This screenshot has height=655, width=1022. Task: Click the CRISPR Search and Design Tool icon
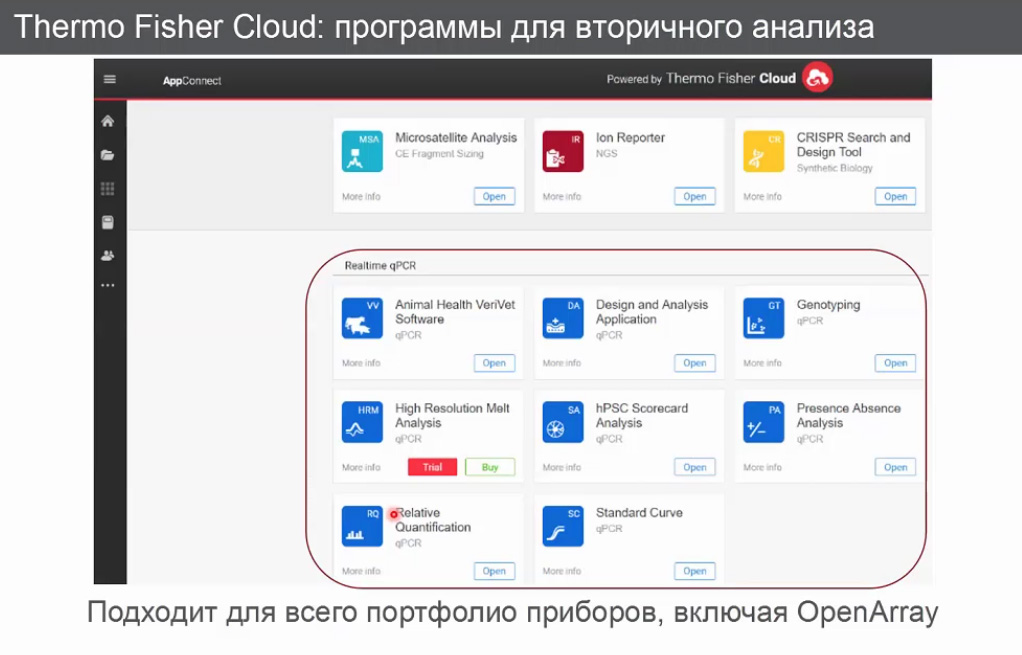[x=762, y=151]
